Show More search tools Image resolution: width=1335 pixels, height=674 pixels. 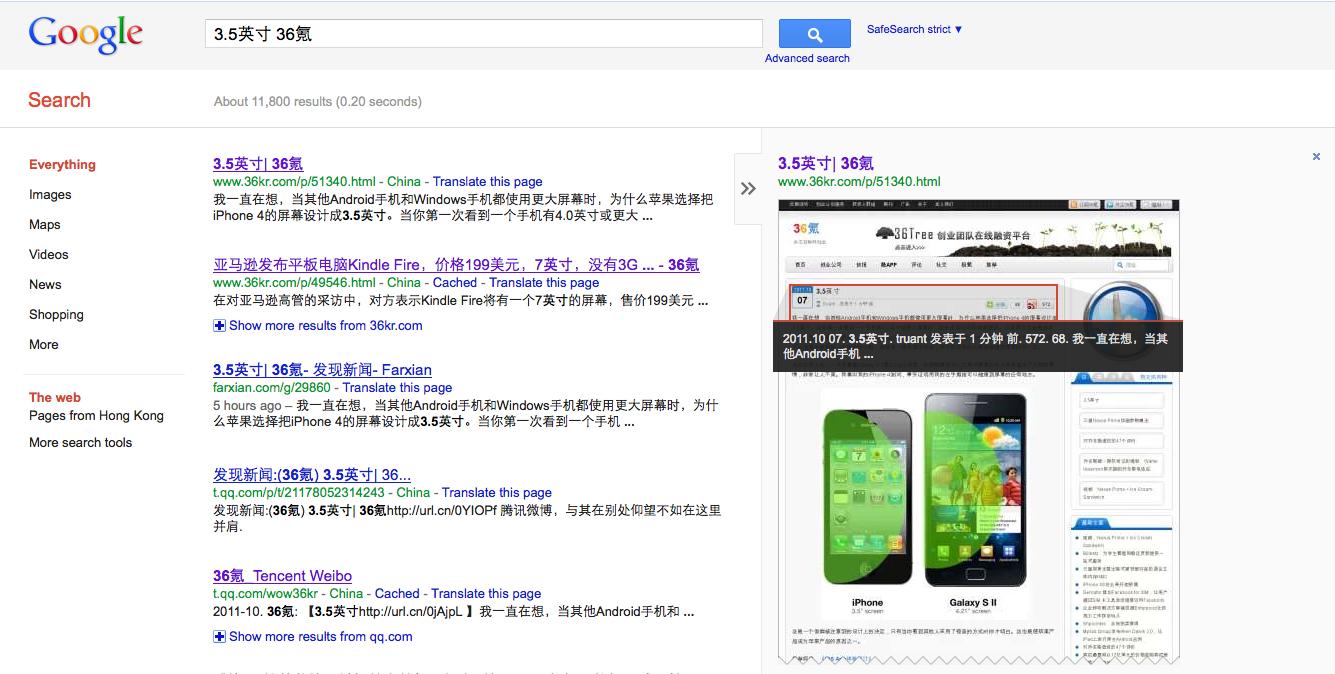80,442
